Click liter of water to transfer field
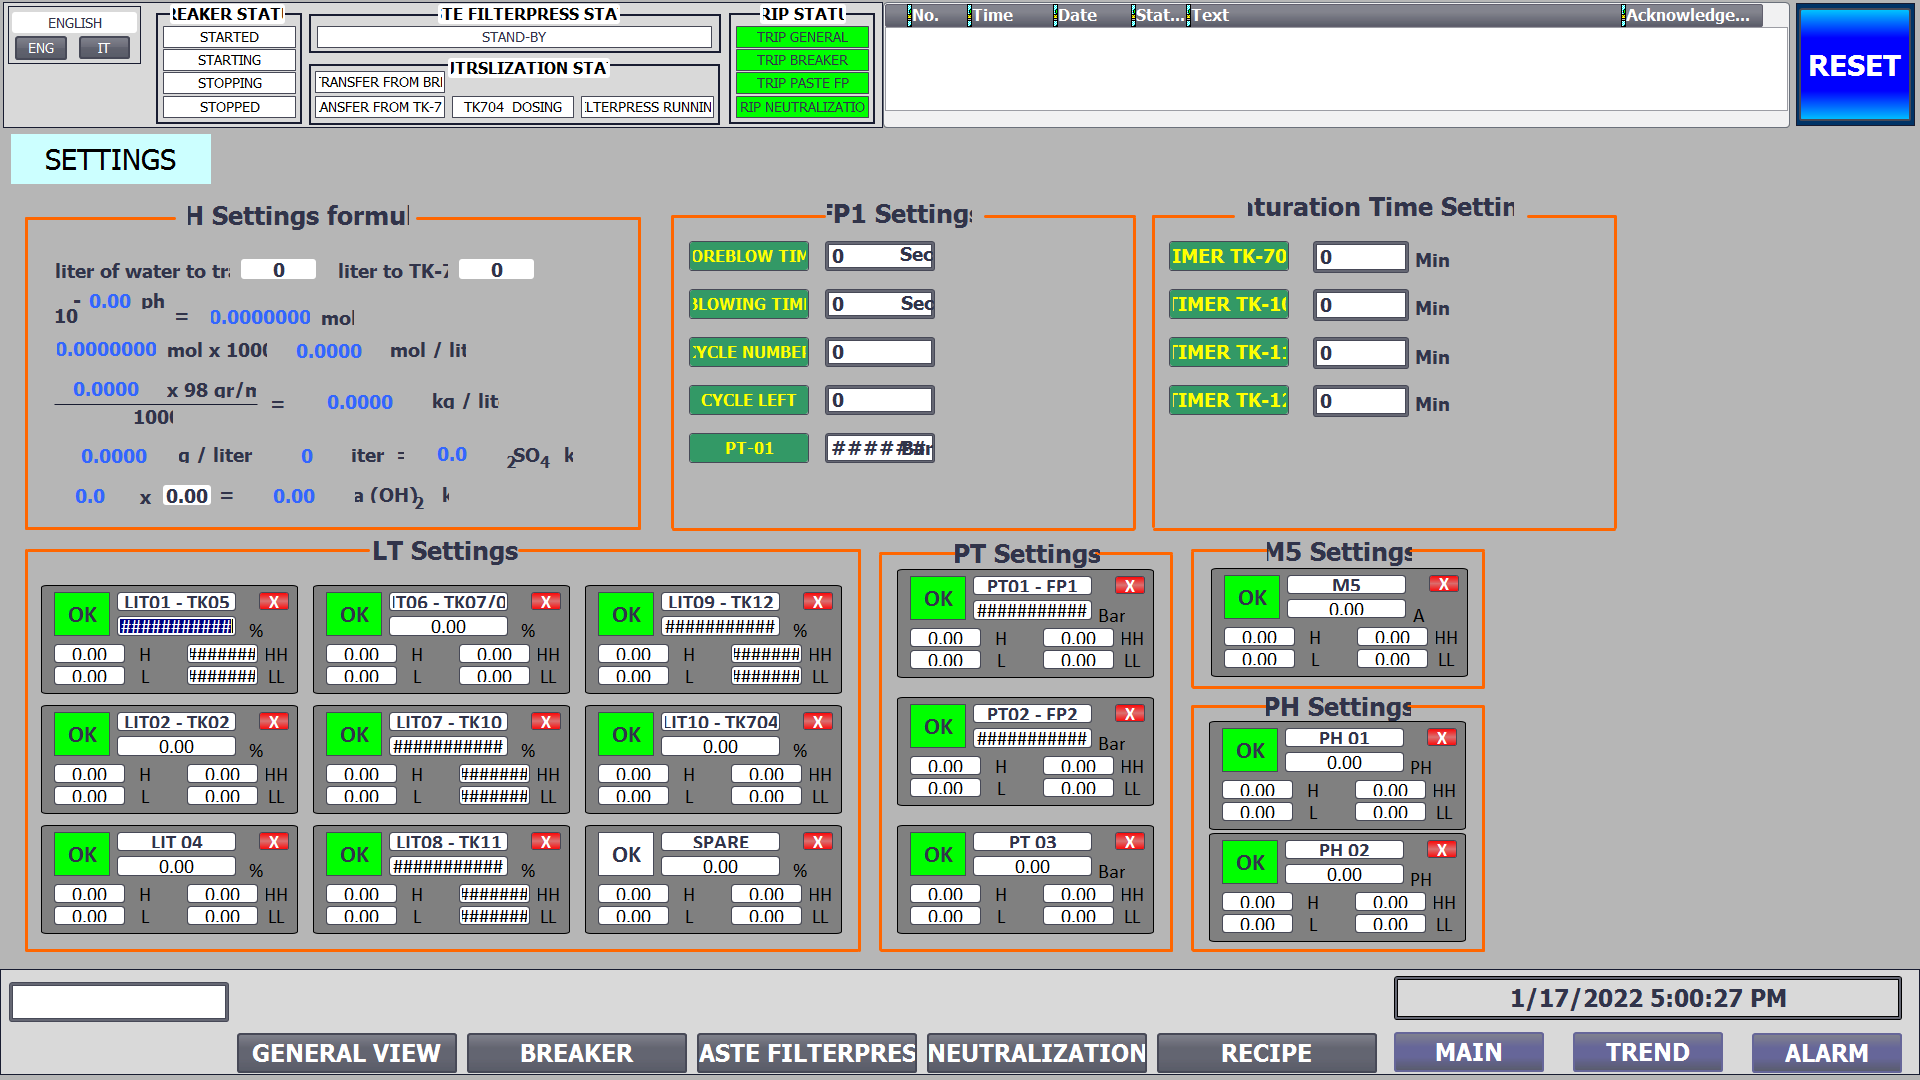This screenshot has height=1080, width=1920. pyautogui.click(x=279, y=270)
